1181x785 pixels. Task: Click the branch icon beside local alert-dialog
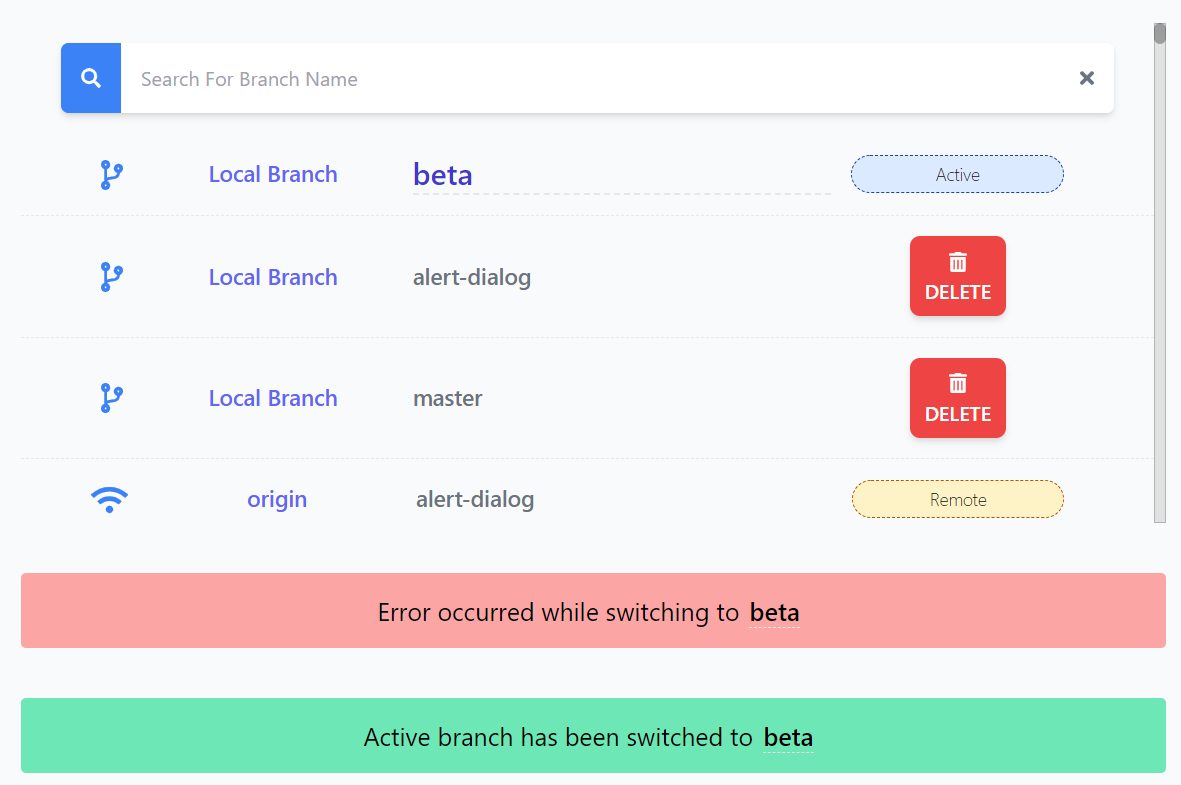pyautogui.click(x=111, y=277)
